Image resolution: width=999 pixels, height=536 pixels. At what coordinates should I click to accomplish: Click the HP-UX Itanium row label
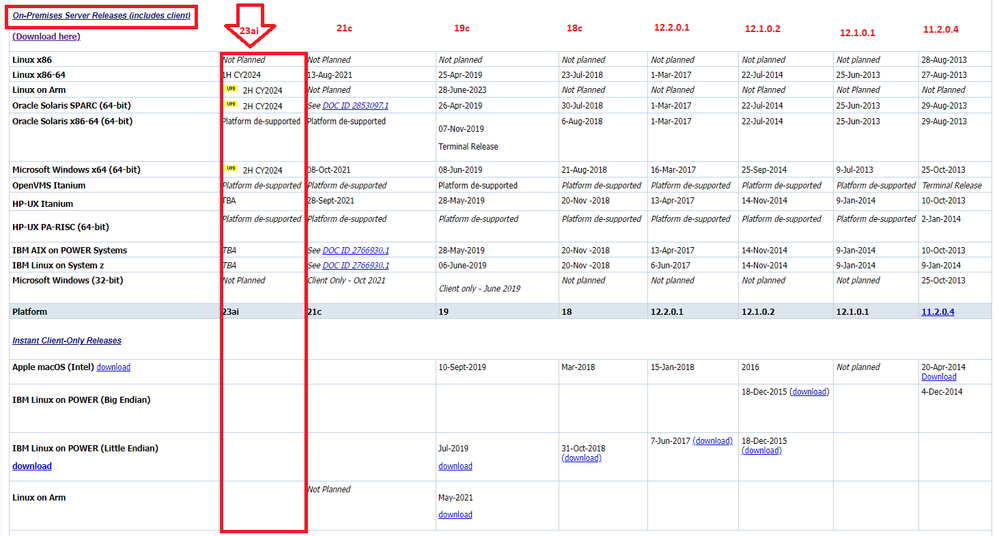coord(43,204)
